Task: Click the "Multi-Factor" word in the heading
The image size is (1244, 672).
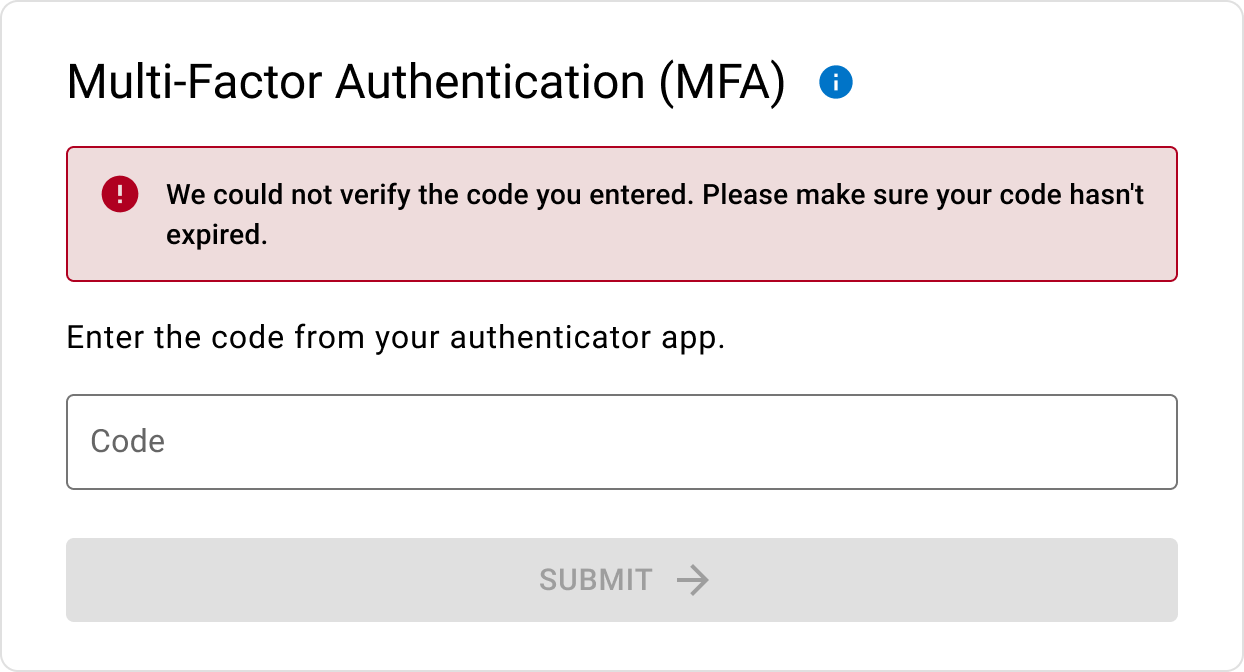Action: point(194,82)
